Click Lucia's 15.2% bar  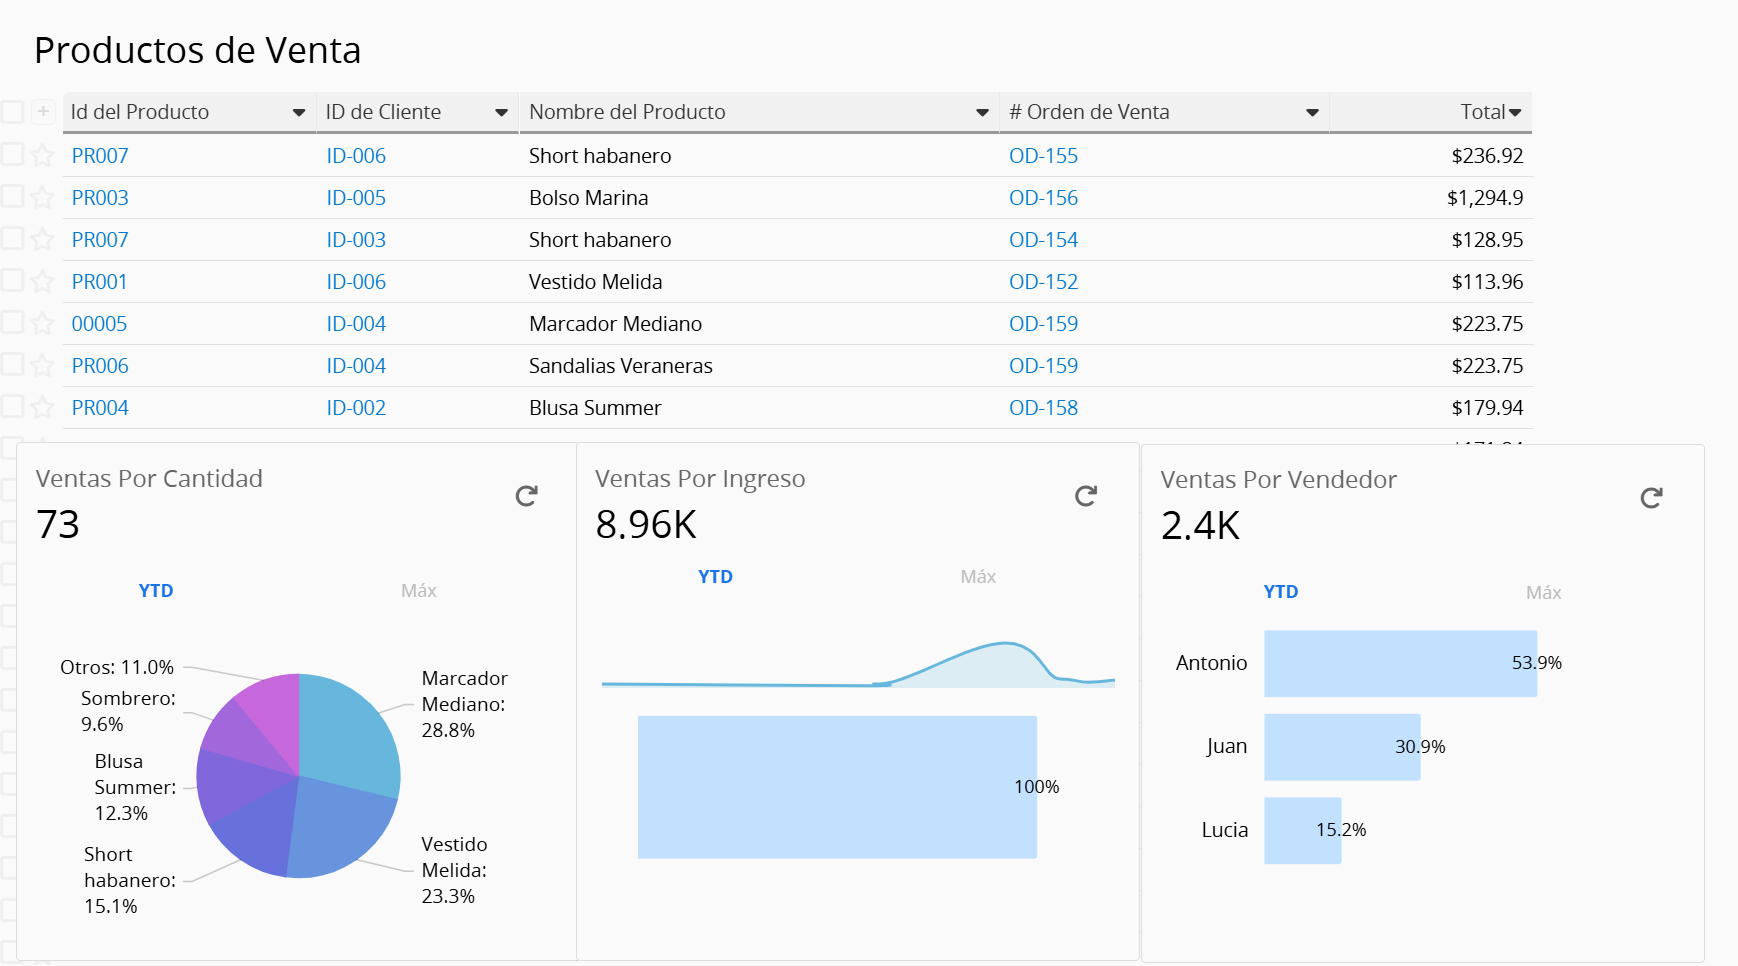coord(1302,830)
